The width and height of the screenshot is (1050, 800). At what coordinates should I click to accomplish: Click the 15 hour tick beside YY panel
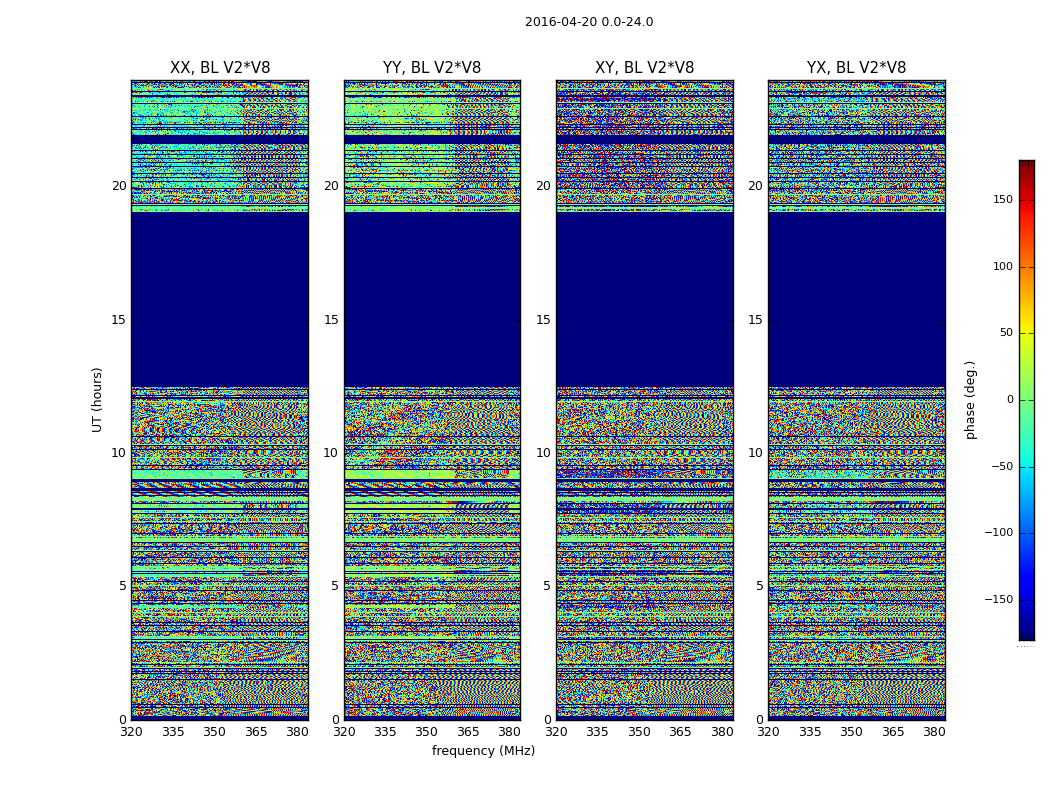(331, 320)
